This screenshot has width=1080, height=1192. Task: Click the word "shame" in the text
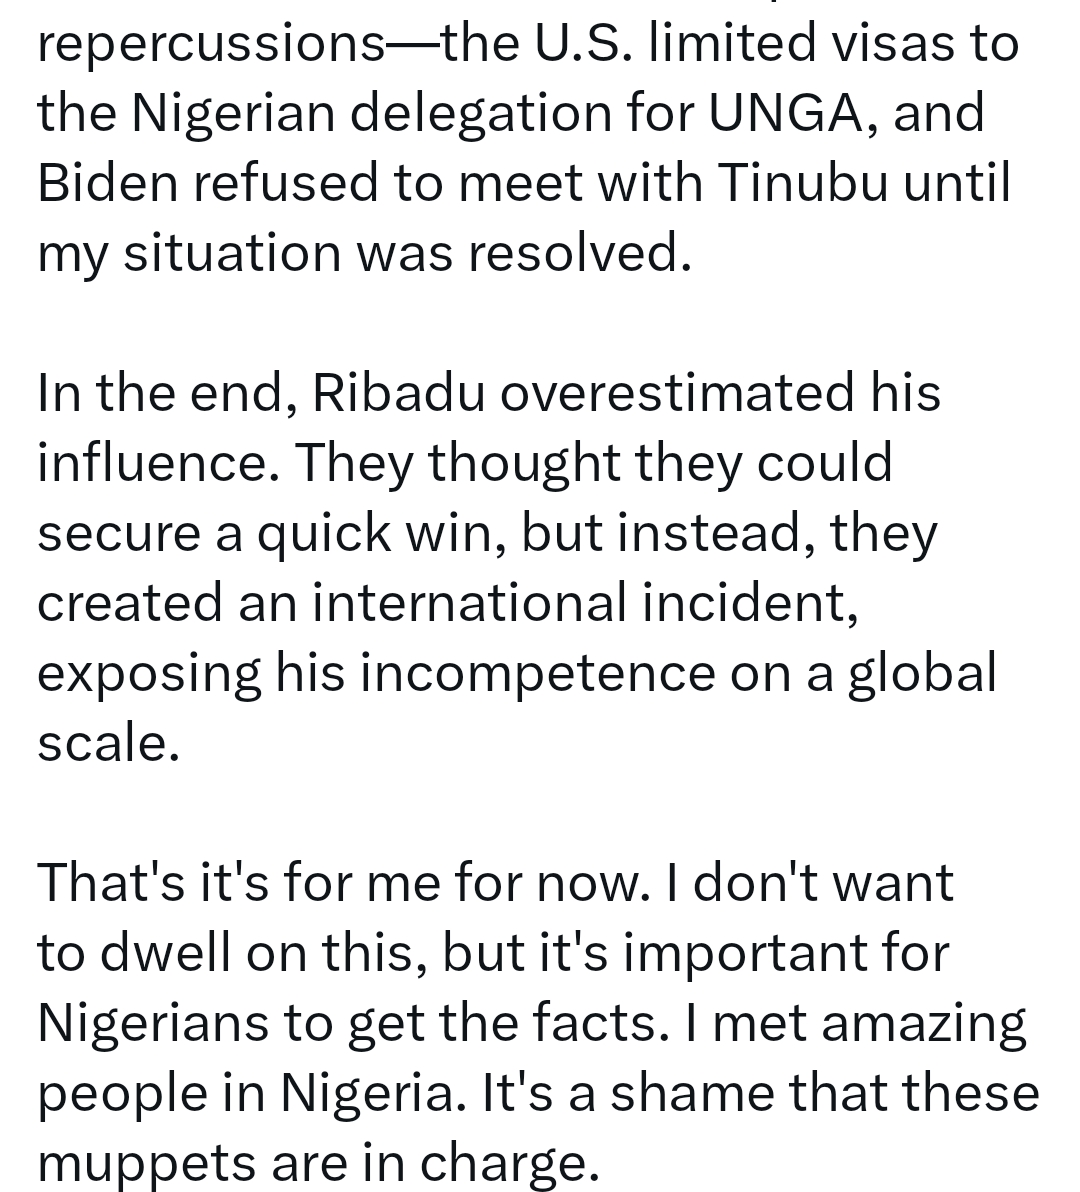(x=692, y=1092)
